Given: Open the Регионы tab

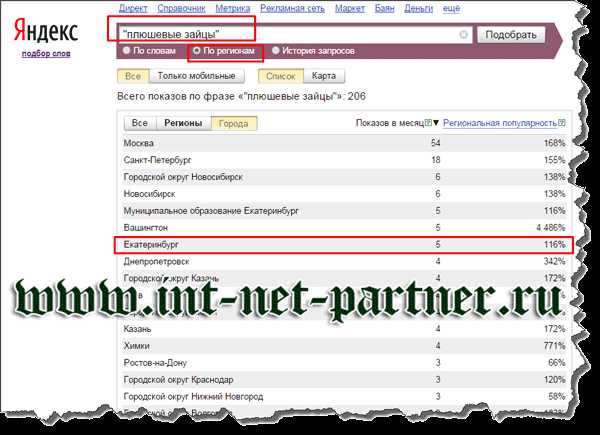Looking at the screenshot, I should point(183,123).
